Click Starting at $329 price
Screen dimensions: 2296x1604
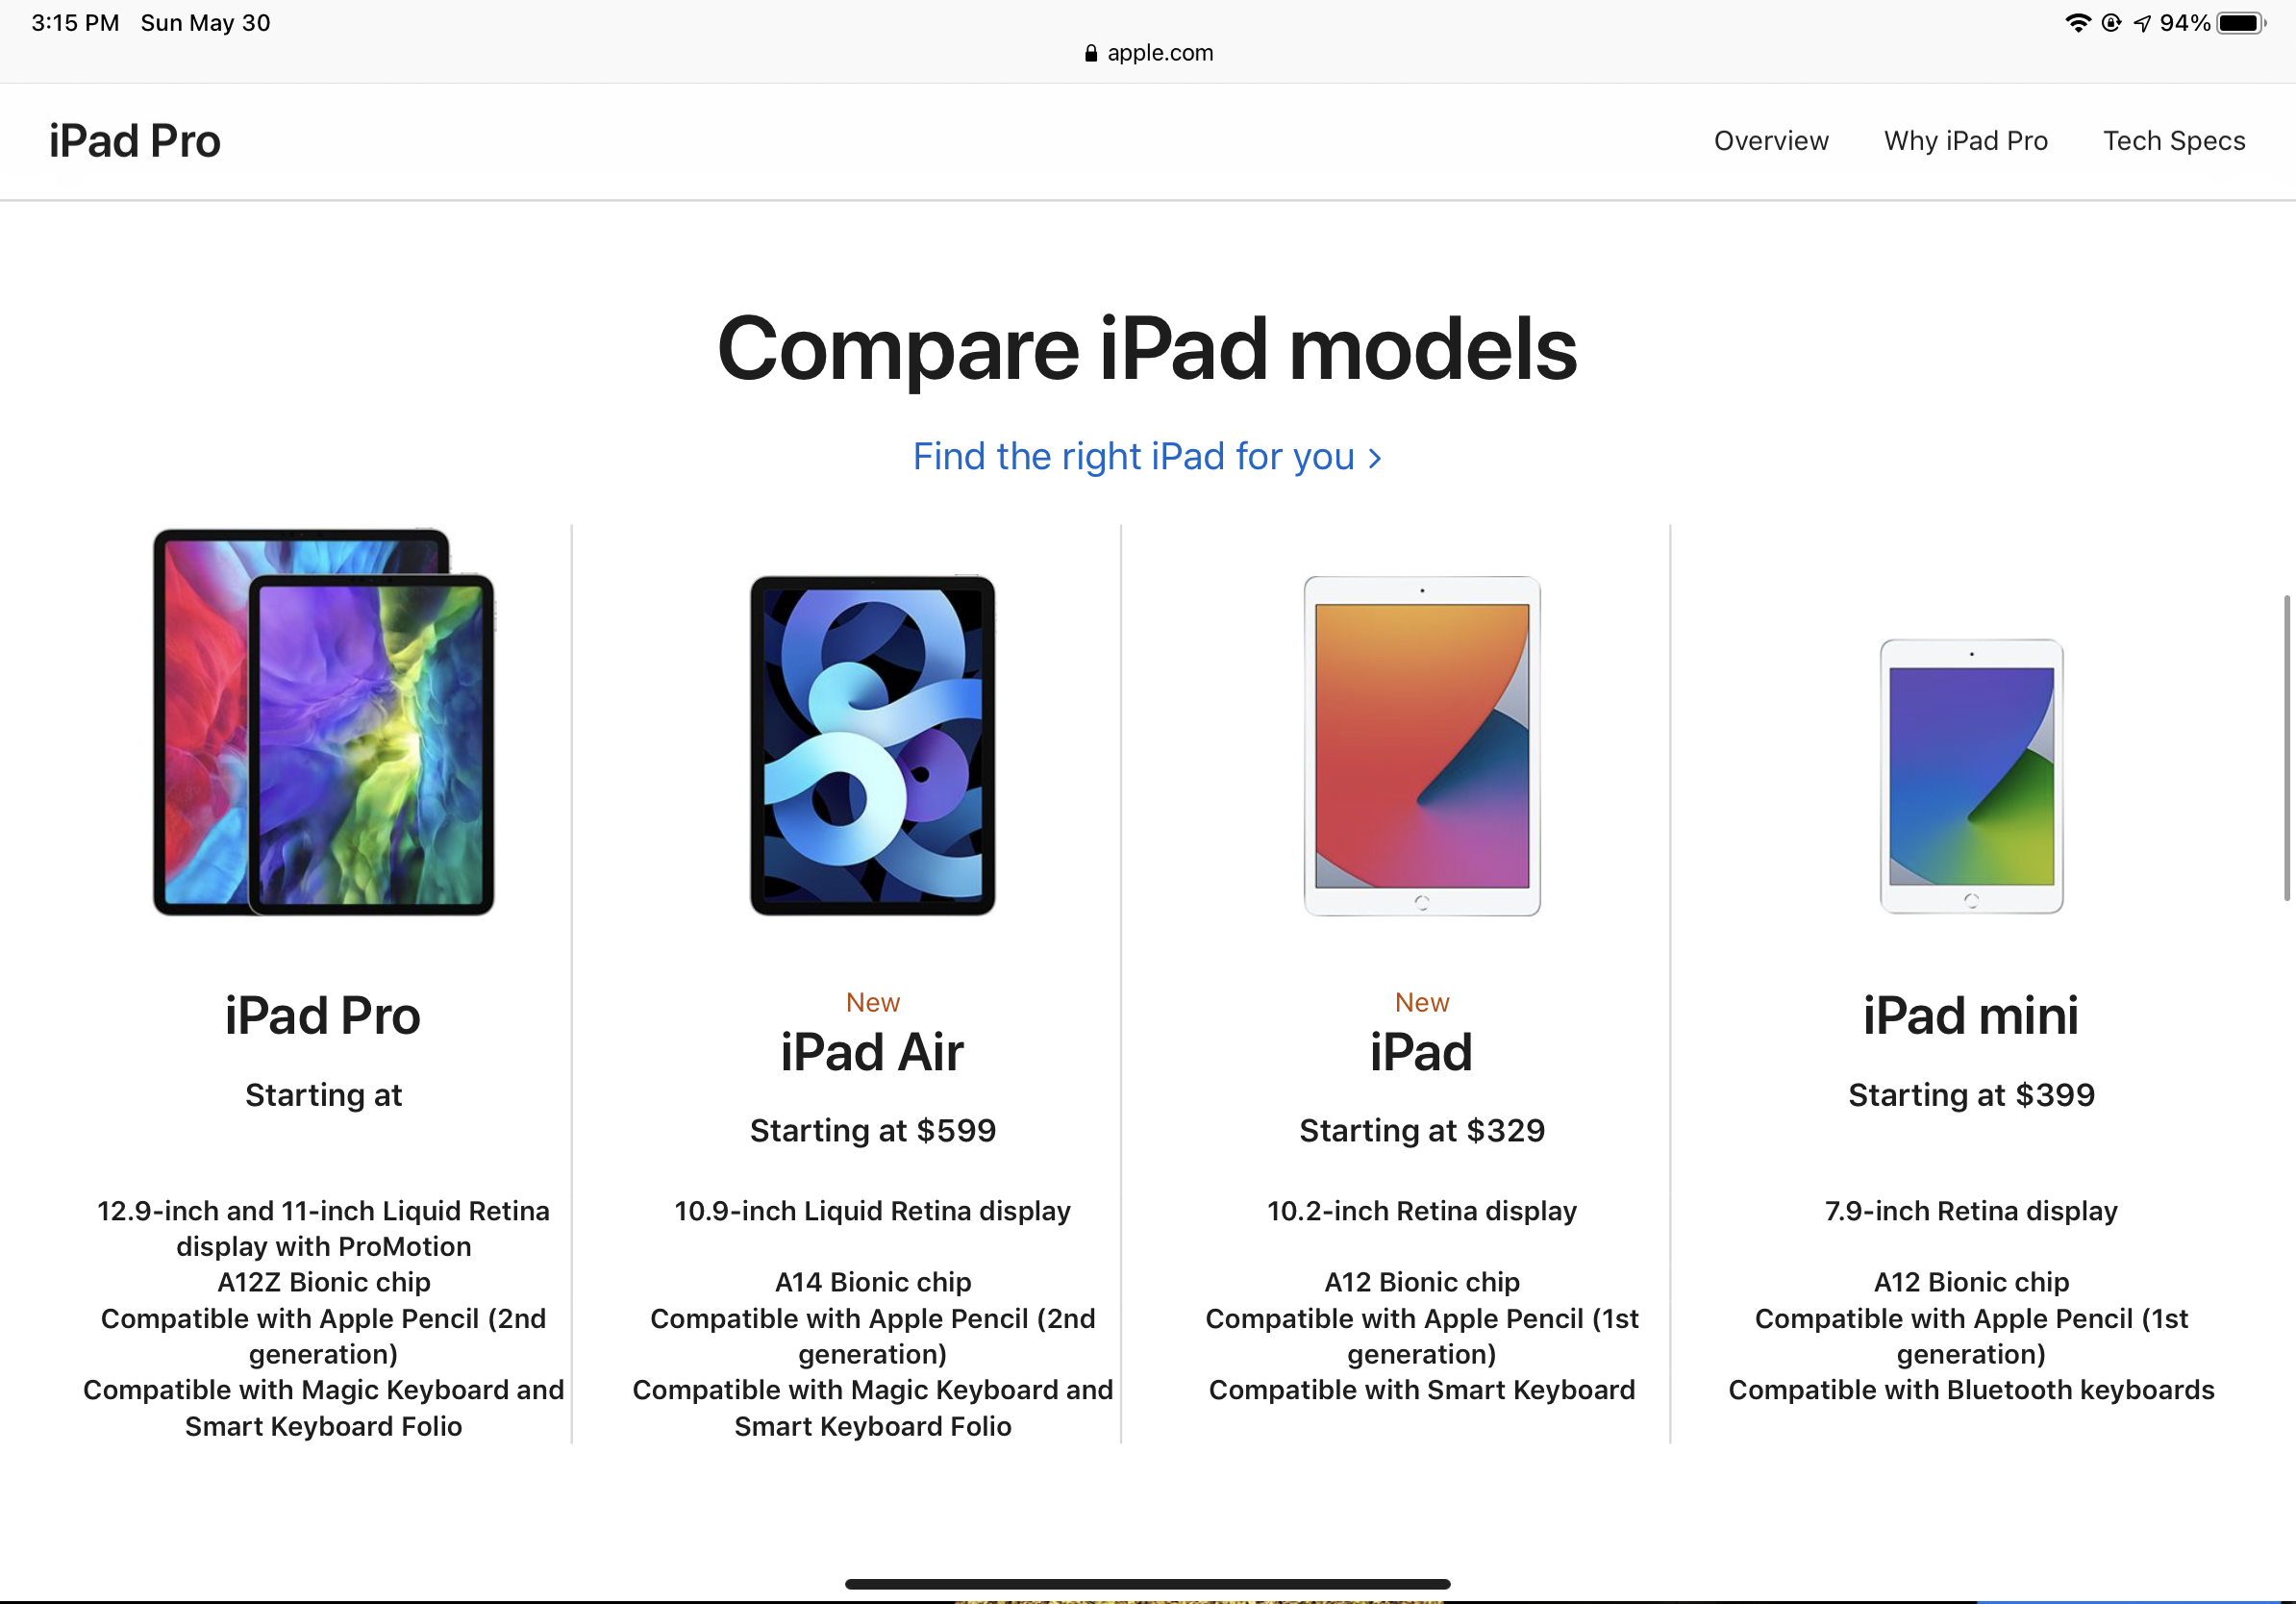tap(1422, 1131)
